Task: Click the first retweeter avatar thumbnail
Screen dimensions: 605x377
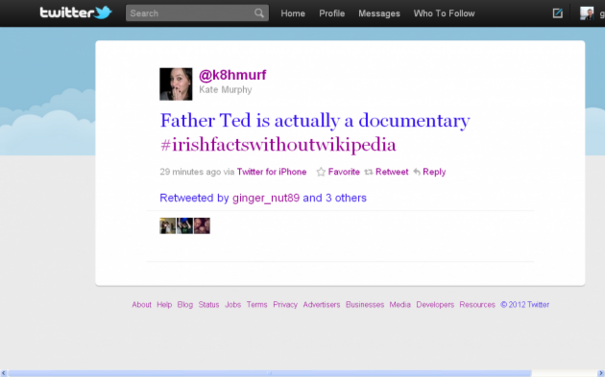Action: coord(167,226)
